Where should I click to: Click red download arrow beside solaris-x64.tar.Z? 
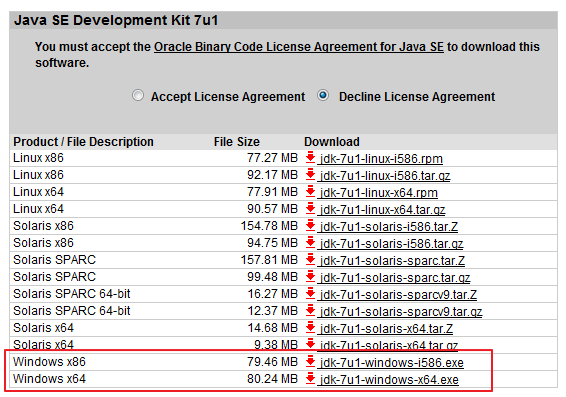click(x=310, y=327)
